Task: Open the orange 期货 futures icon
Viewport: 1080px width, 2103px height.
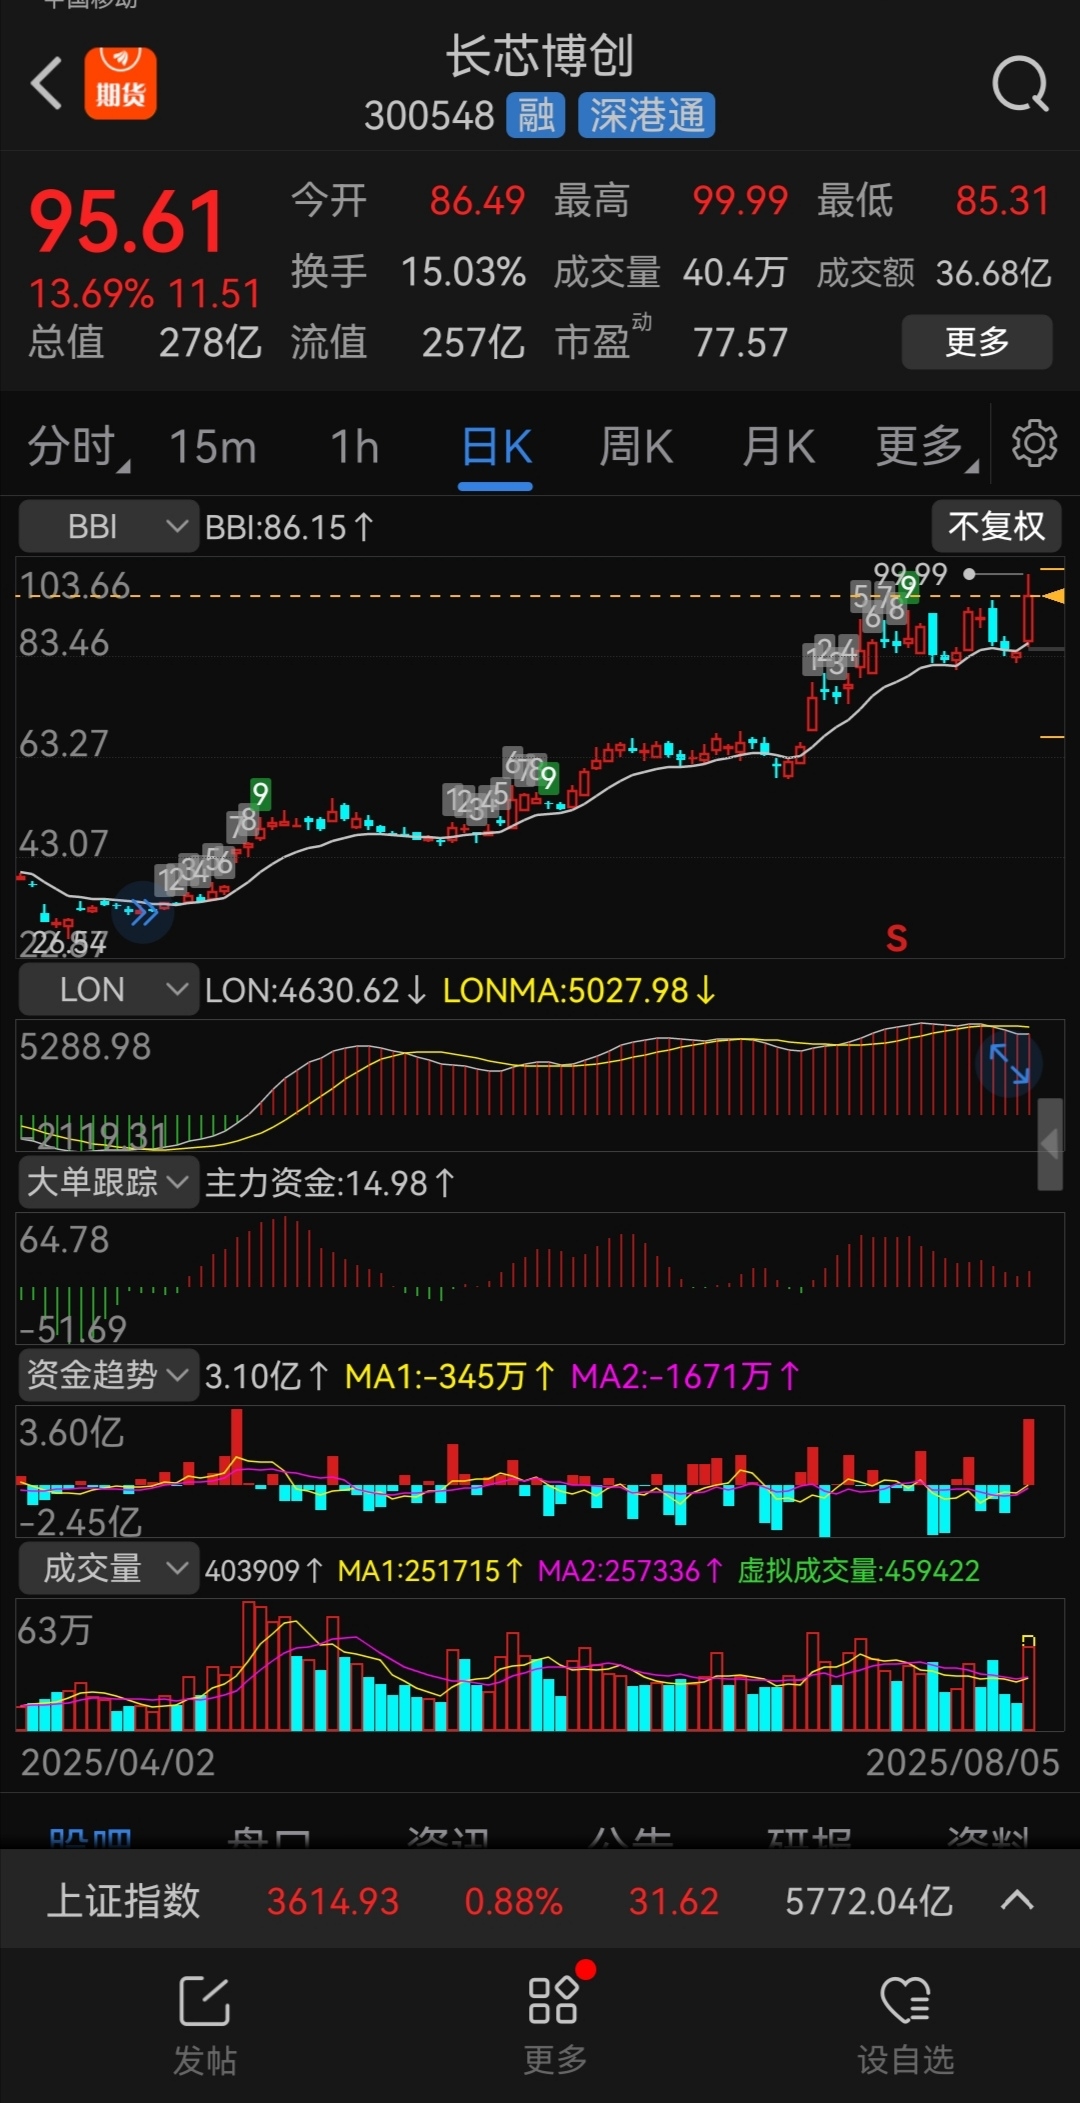Action: (120, 84)
